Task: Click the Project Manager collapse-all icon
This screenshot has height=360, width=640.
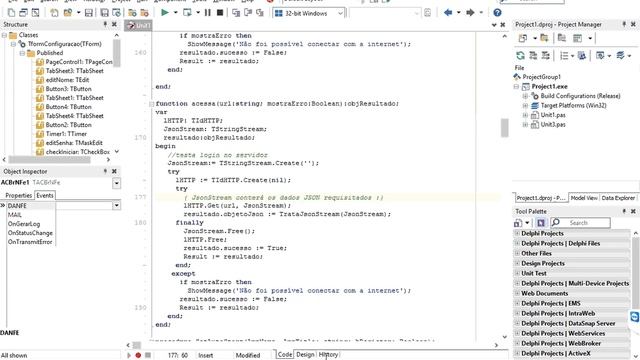Action: (x=545, y=56)
